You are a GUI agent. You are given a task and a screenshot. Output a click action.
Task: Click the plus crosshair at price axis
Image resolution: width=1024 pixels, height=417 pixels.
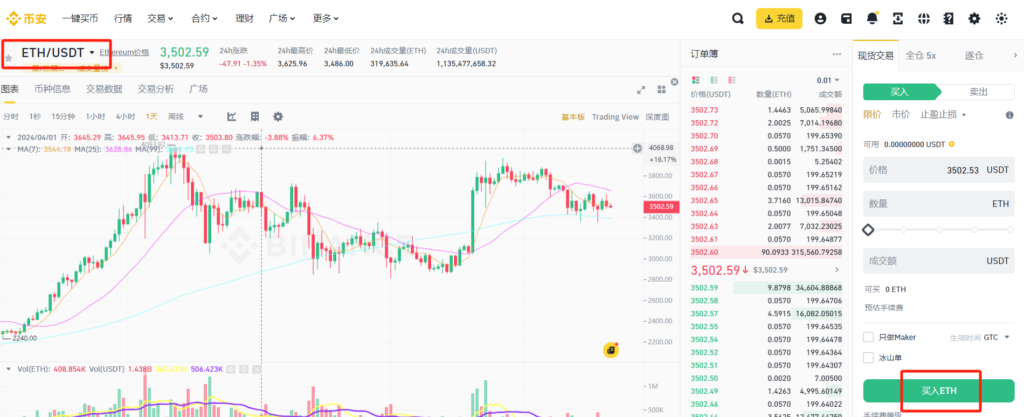(637, 149)
